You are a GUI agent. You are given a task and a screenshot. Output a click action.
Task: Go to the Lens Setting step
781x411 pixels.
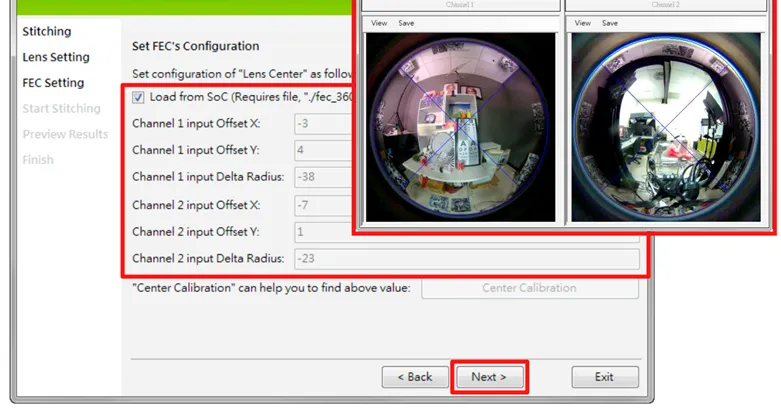coord(56,58)
